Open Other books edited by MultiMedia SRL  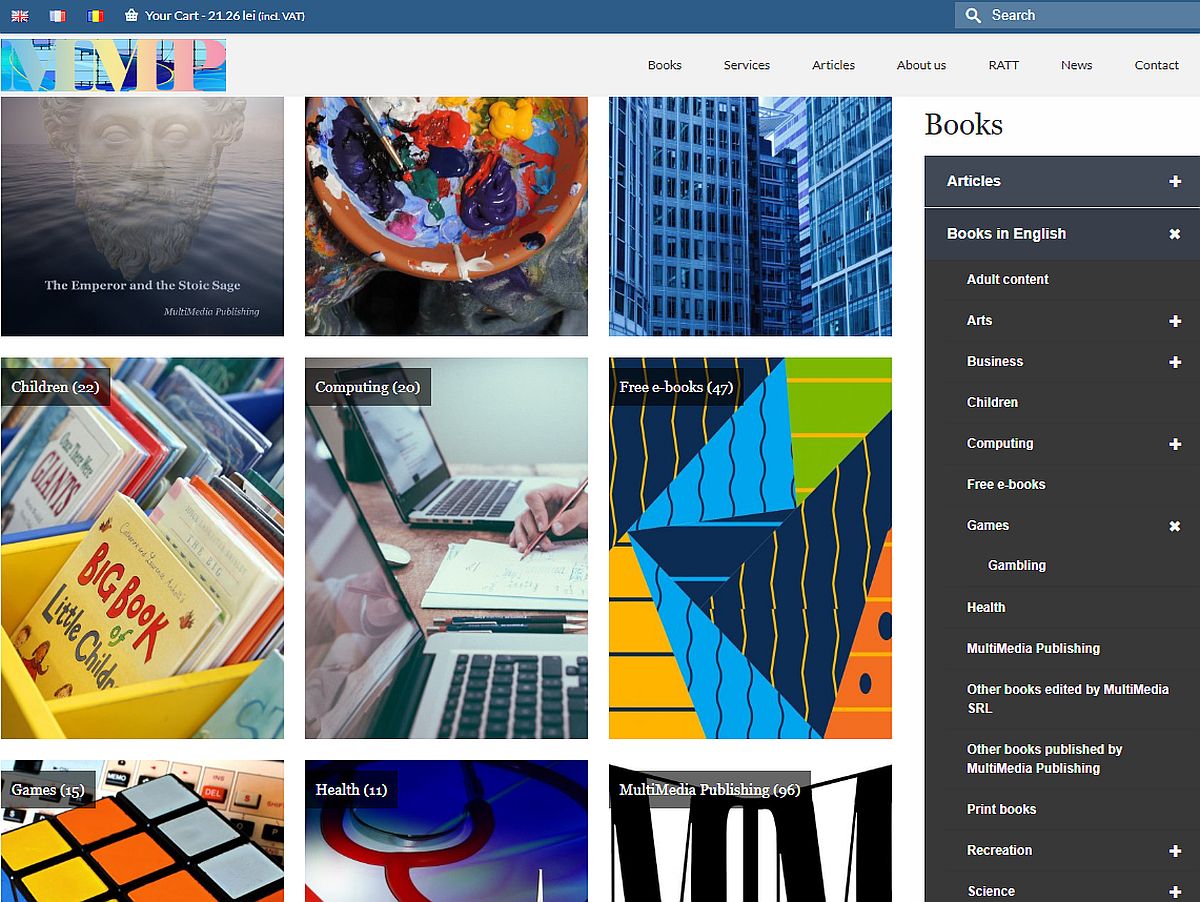click(1067, 698)
